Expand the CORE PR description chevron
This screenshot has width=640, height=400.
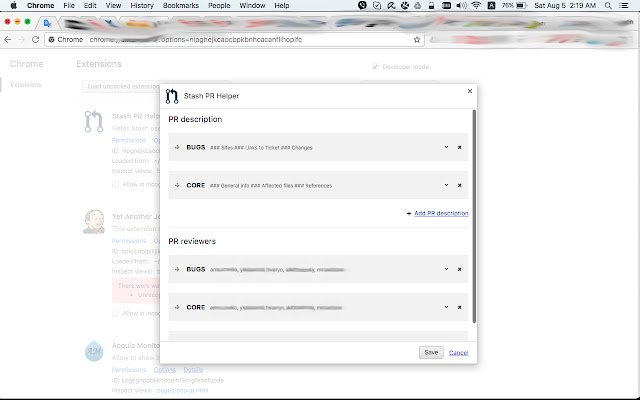[x=446, y=185]
